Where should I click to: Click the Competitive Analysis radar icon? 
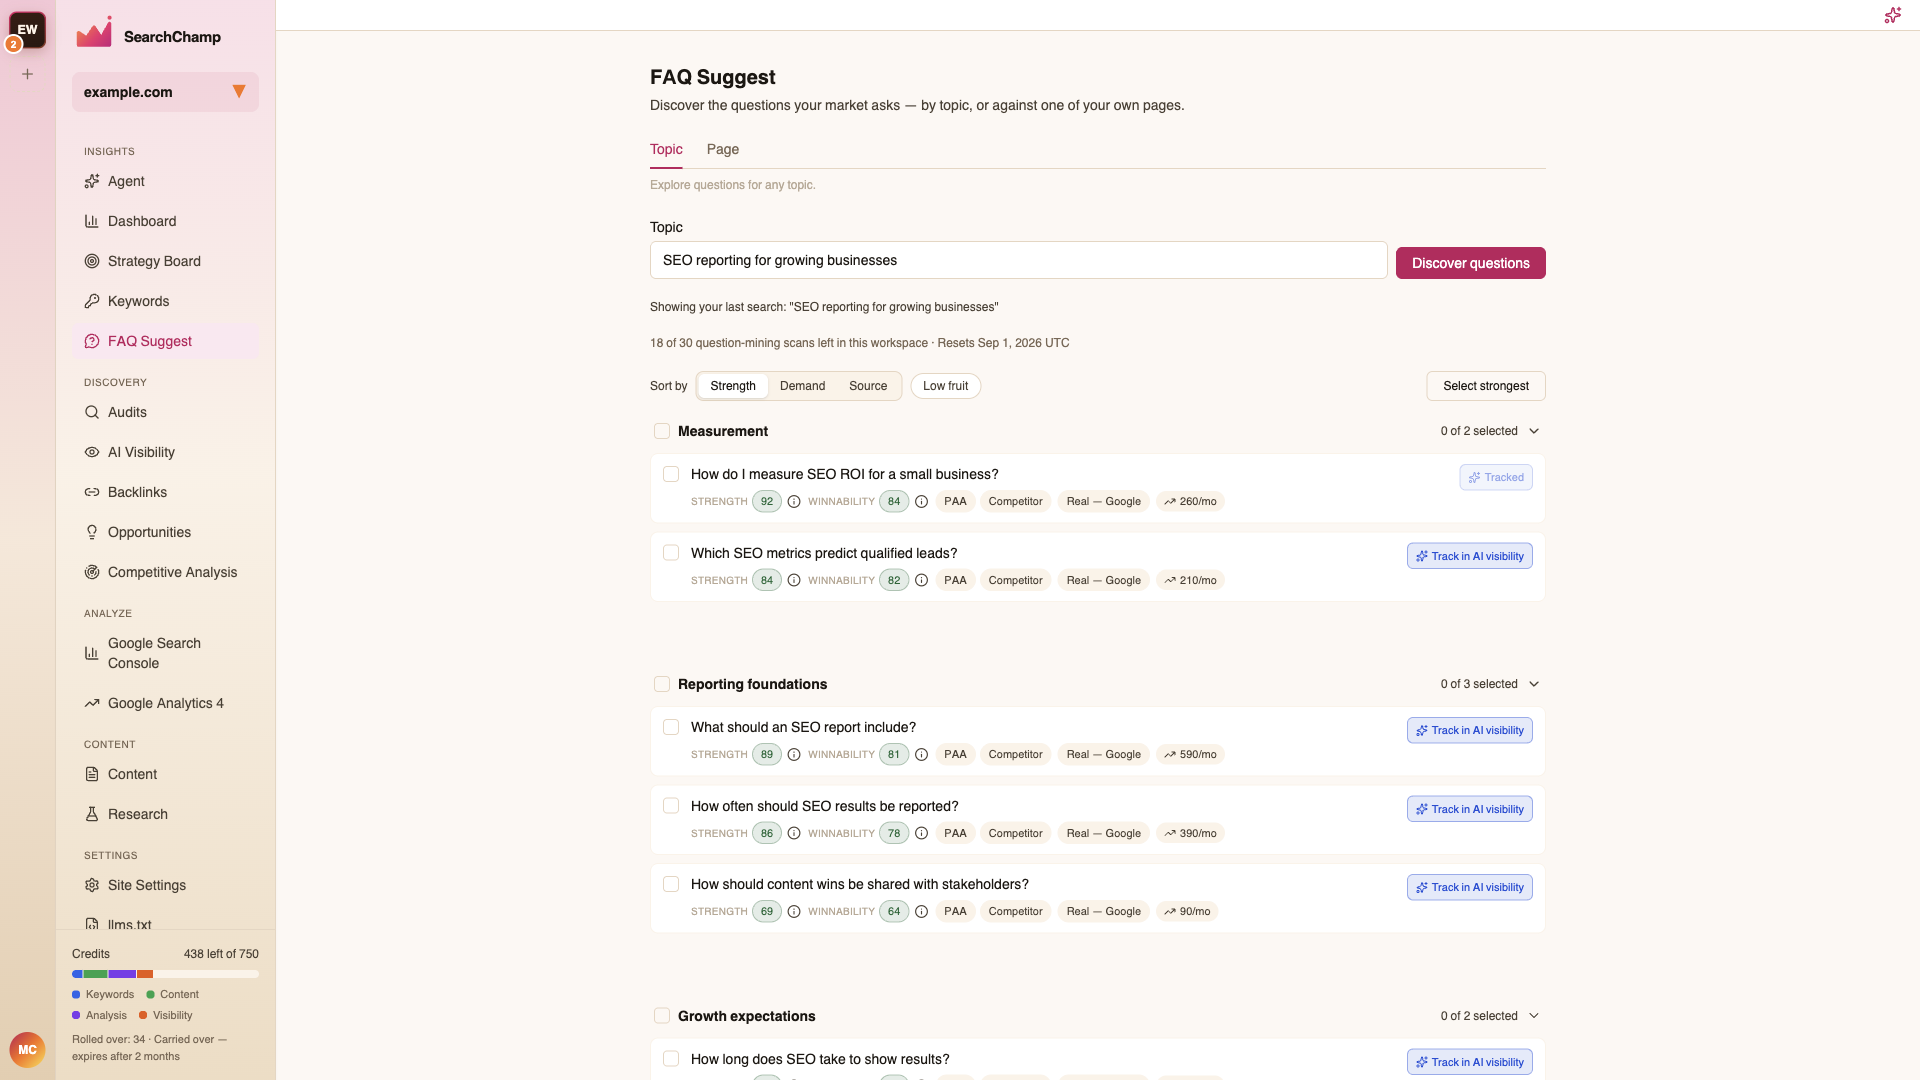pos(92,572)
